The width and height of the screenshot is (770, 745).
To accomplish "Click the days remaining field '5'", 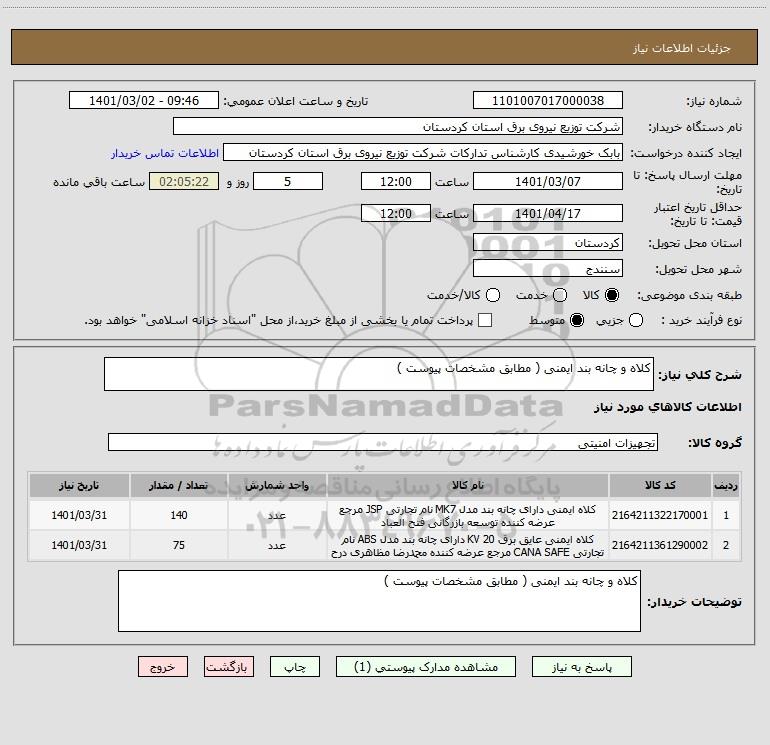I will [x=288, y=181].
